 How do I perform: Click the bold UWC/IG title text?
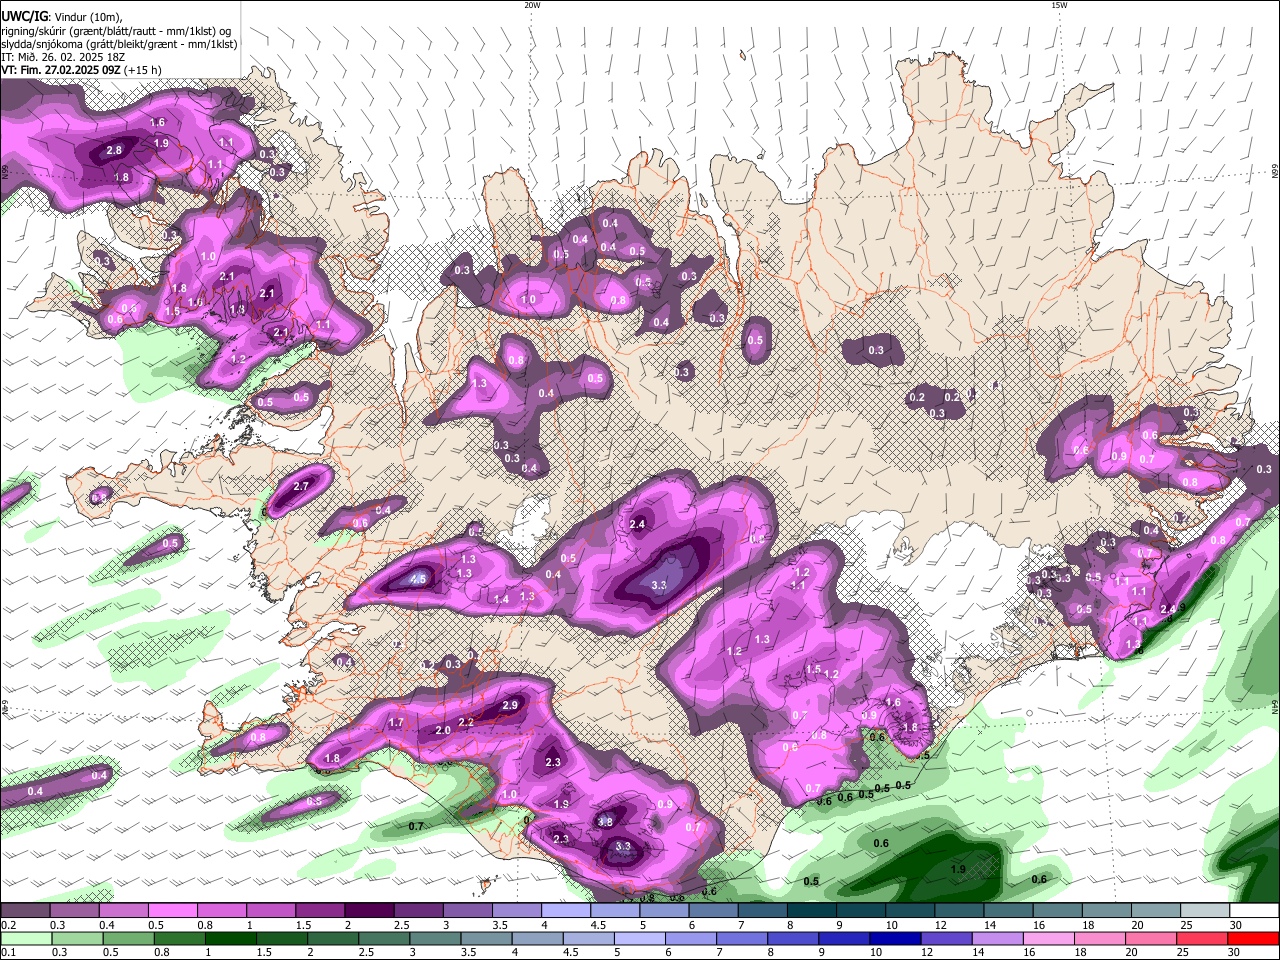(x=23, y=16)
